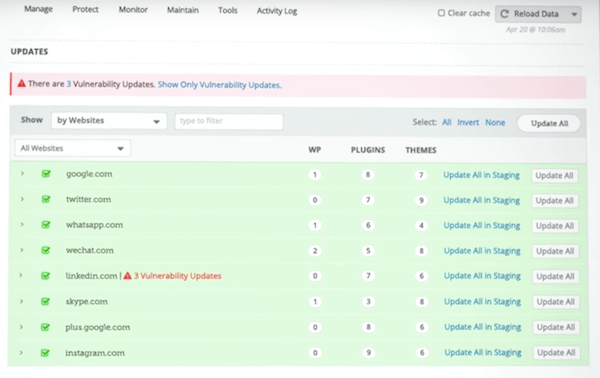Screen dimensions: 600x378
Task: Click Update All in Staging for google.com
Action: 481,175
